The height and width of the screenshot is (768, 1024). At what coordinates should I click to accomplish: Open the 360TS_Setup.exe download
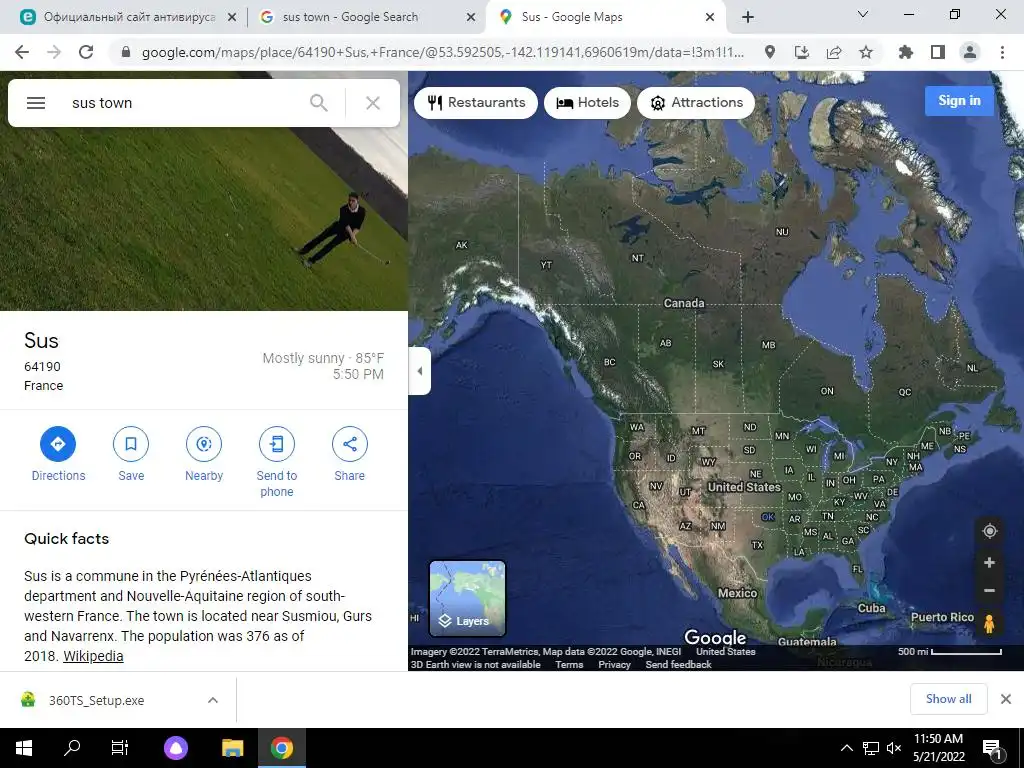[x=96, y=700]
